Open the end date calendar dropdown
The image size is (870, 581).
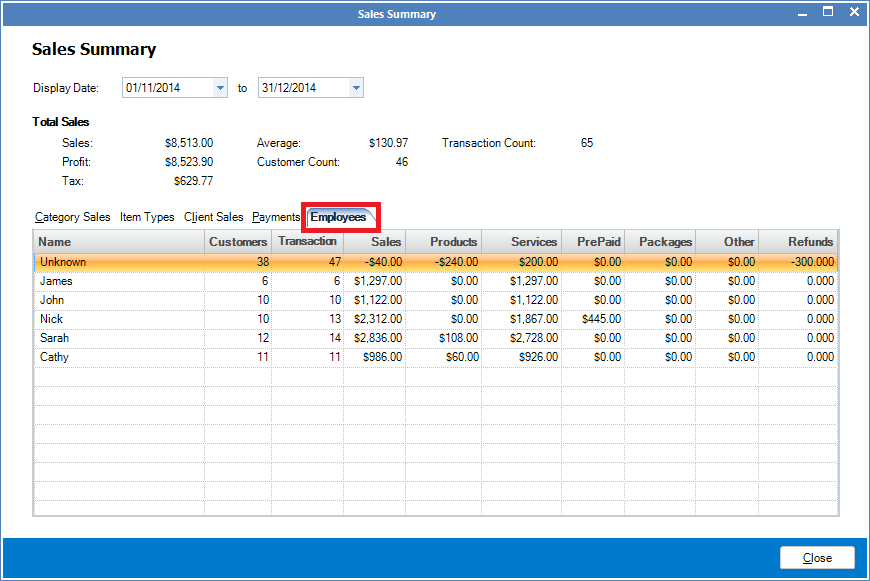pyautogui.click(x=356, y=87)
